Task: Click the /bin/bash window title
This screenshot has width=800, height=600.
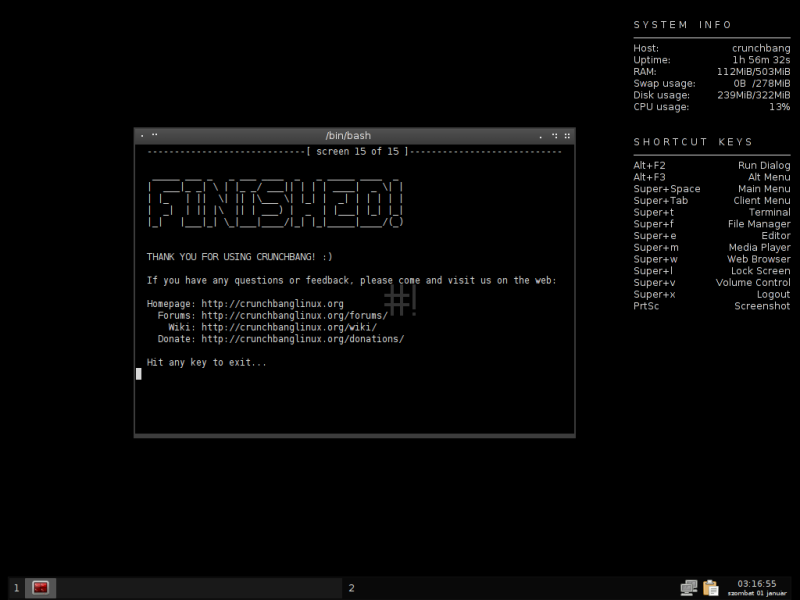Action: (348, 136)
